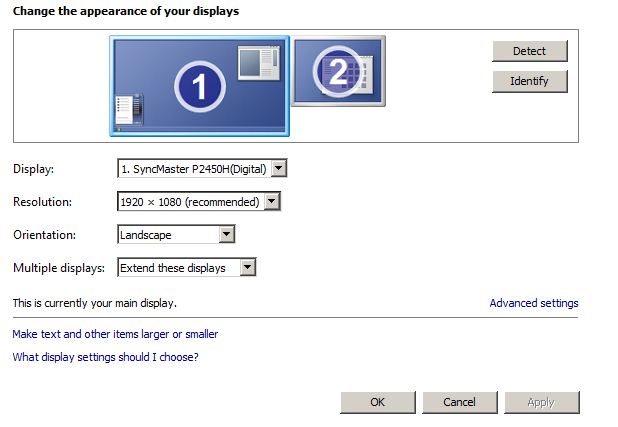This screenshot has height=427, width=618.
Task: Open the Display dropdown showing SyncMaster P2450H
Action: [x=202, y=169]
